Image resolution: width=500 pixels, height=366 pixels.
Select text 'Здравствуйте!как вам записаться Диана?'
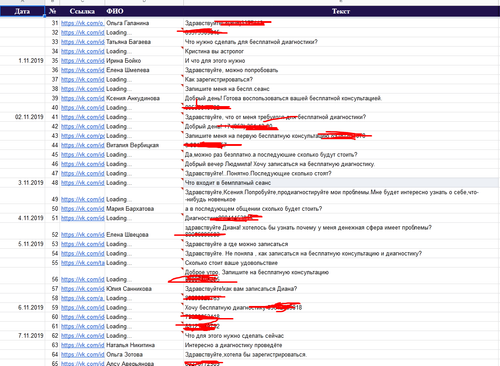click(x=241, y=289)
